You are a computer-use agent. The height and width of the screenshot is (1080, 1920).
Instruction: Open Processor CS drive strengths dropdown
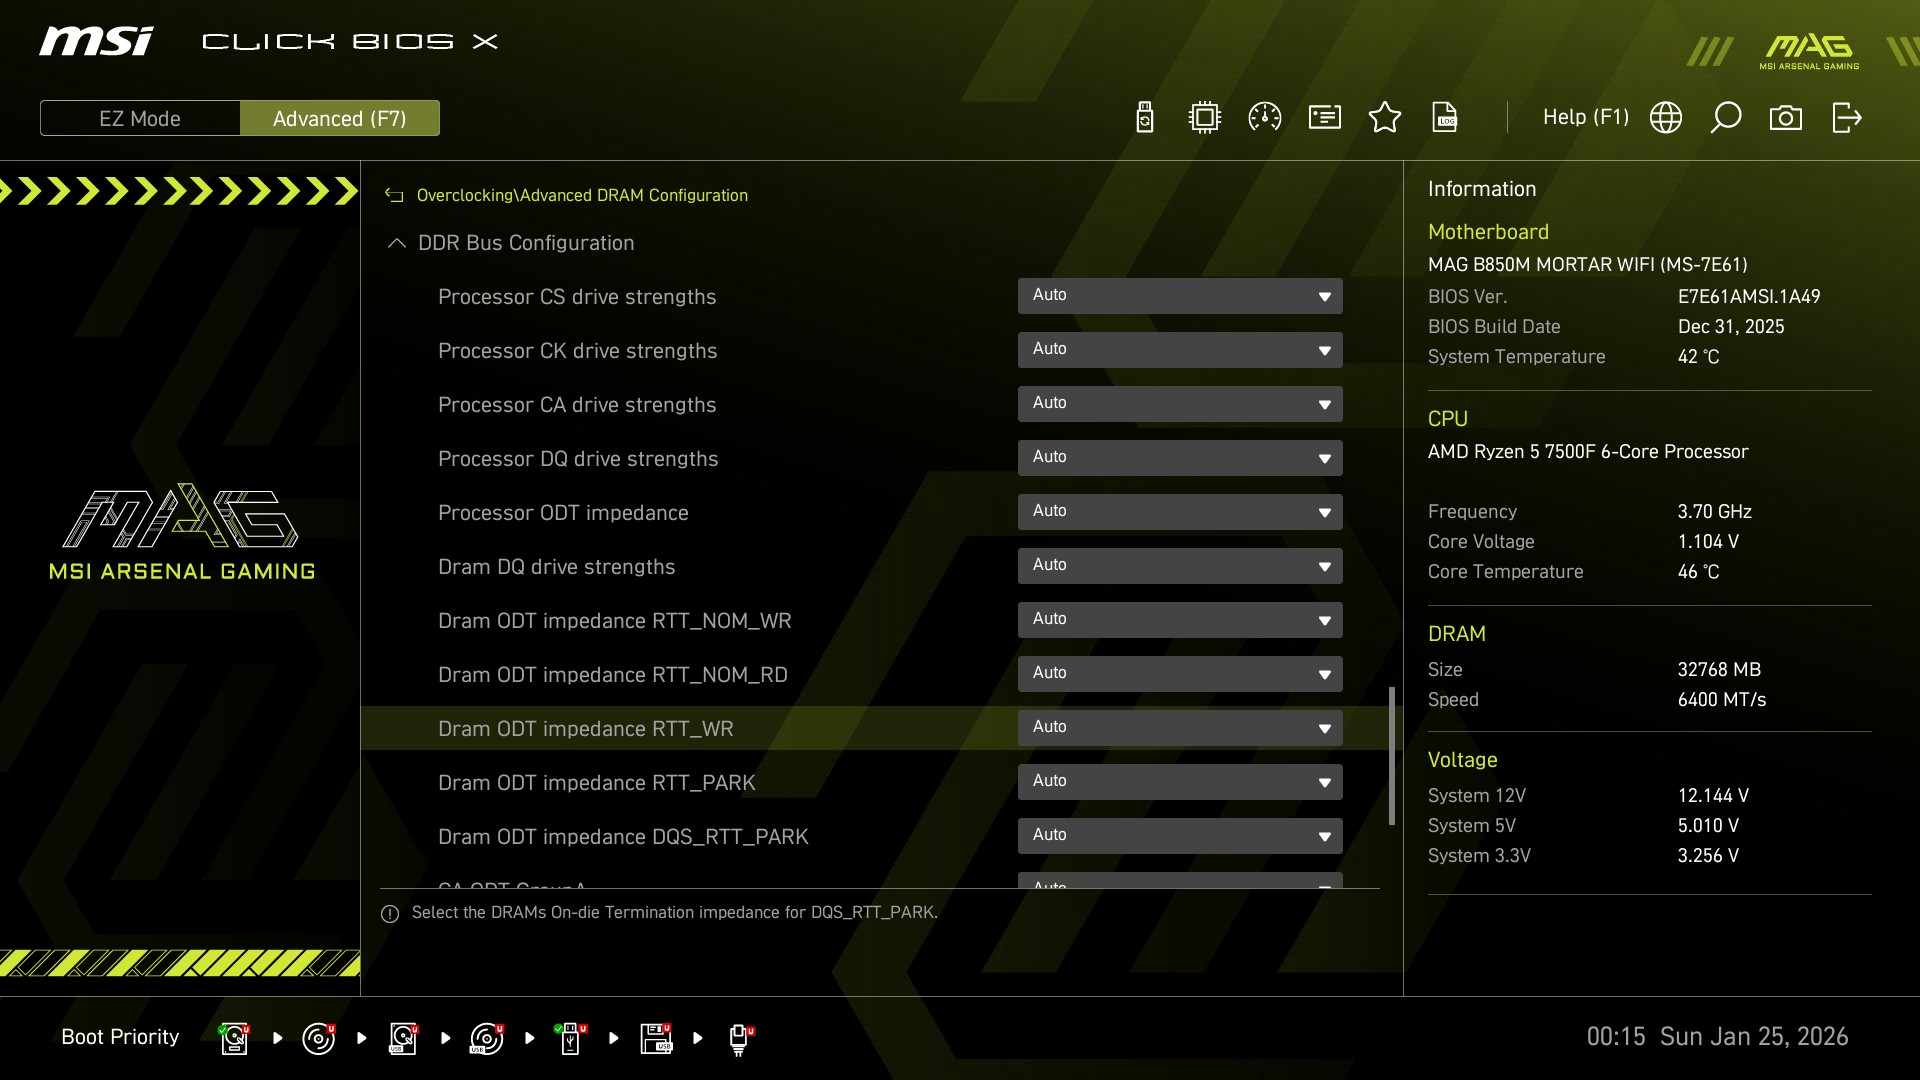pos(1180,296)
